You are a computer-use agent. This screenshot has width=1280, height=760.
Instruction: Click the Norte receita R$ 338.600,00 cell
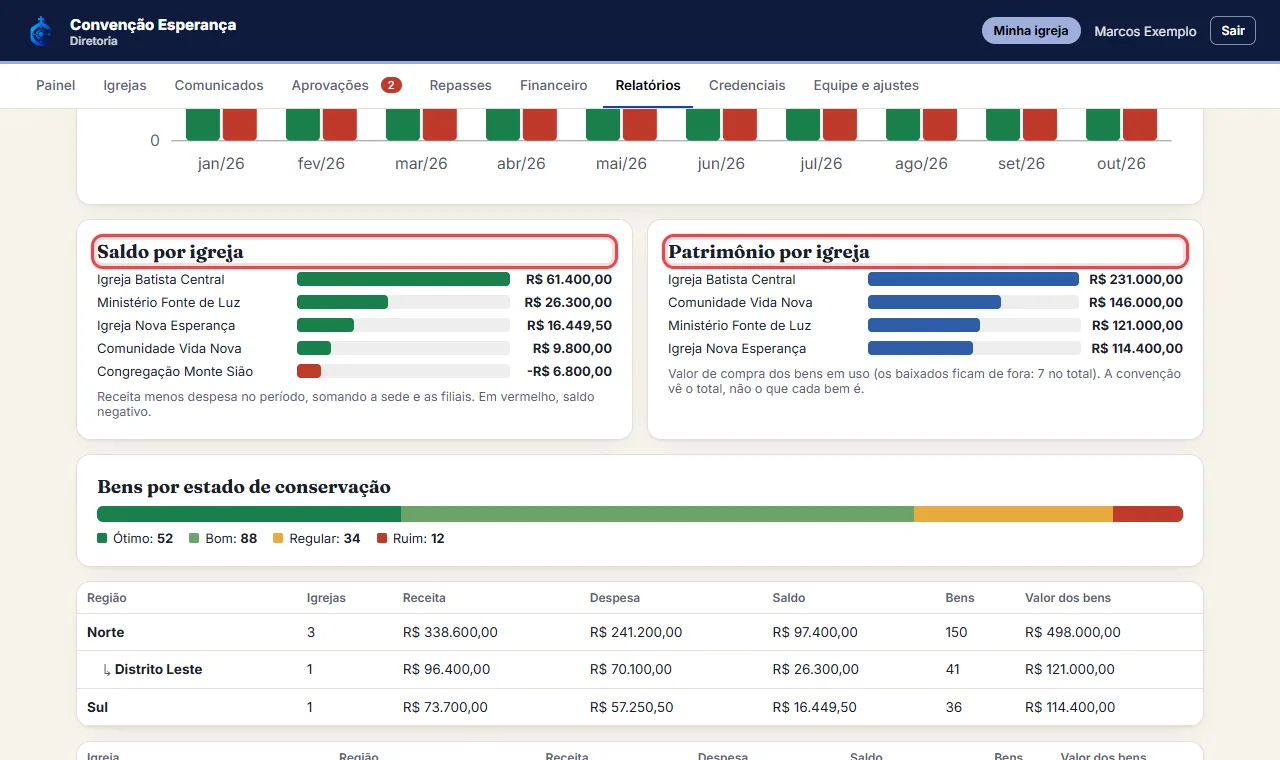coord(450,632)
